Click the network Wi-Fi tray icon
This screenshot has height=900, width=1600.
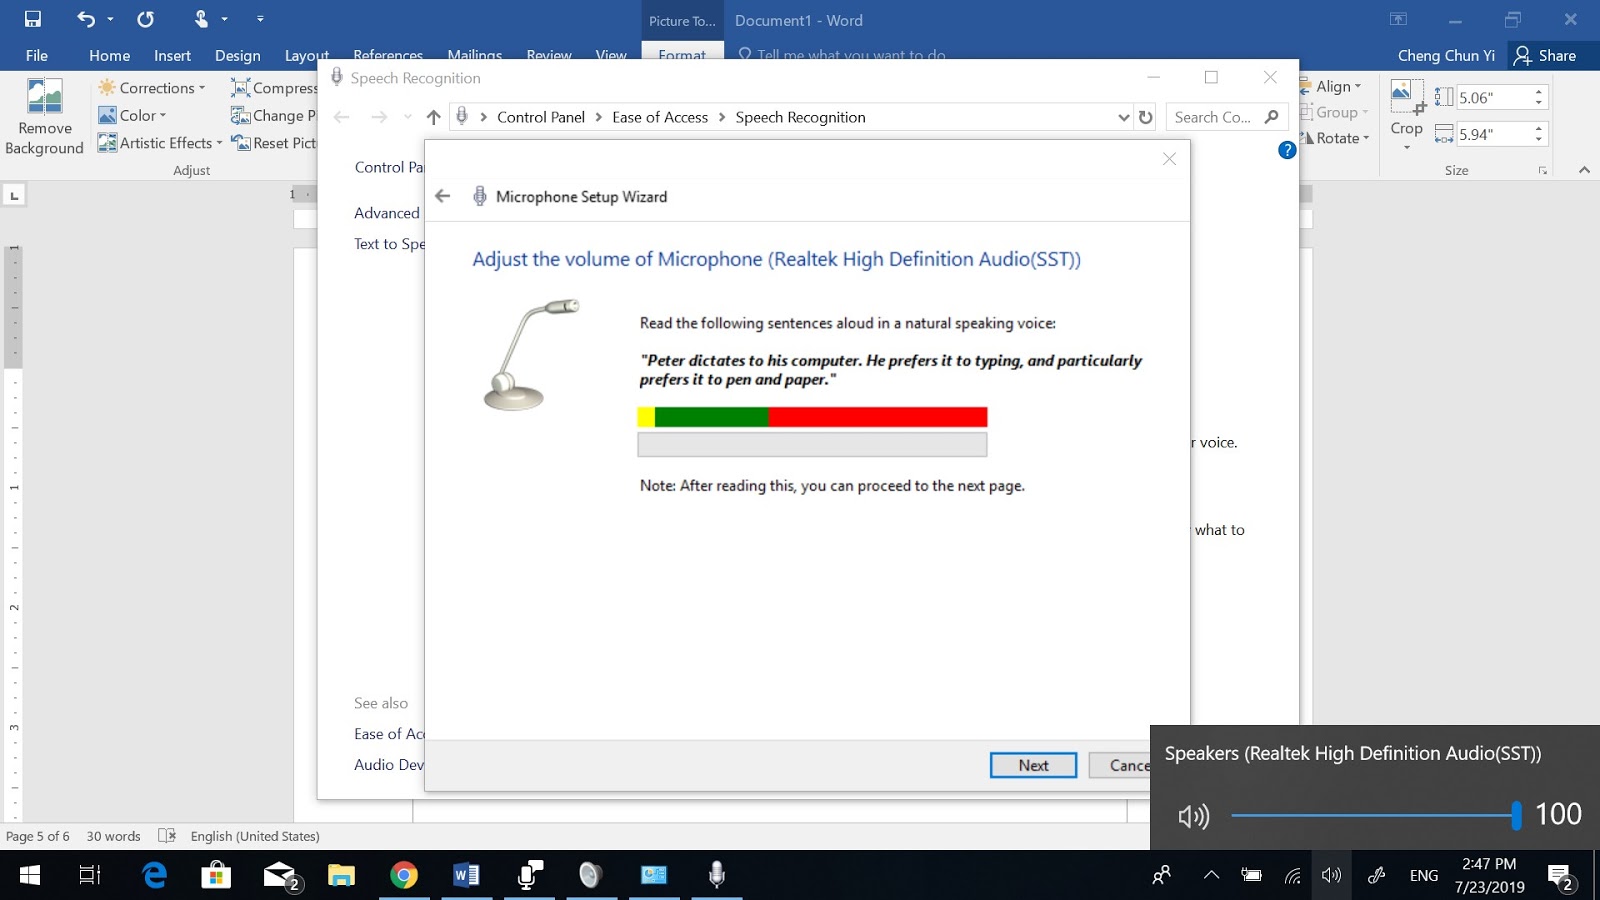point(1292,876)
